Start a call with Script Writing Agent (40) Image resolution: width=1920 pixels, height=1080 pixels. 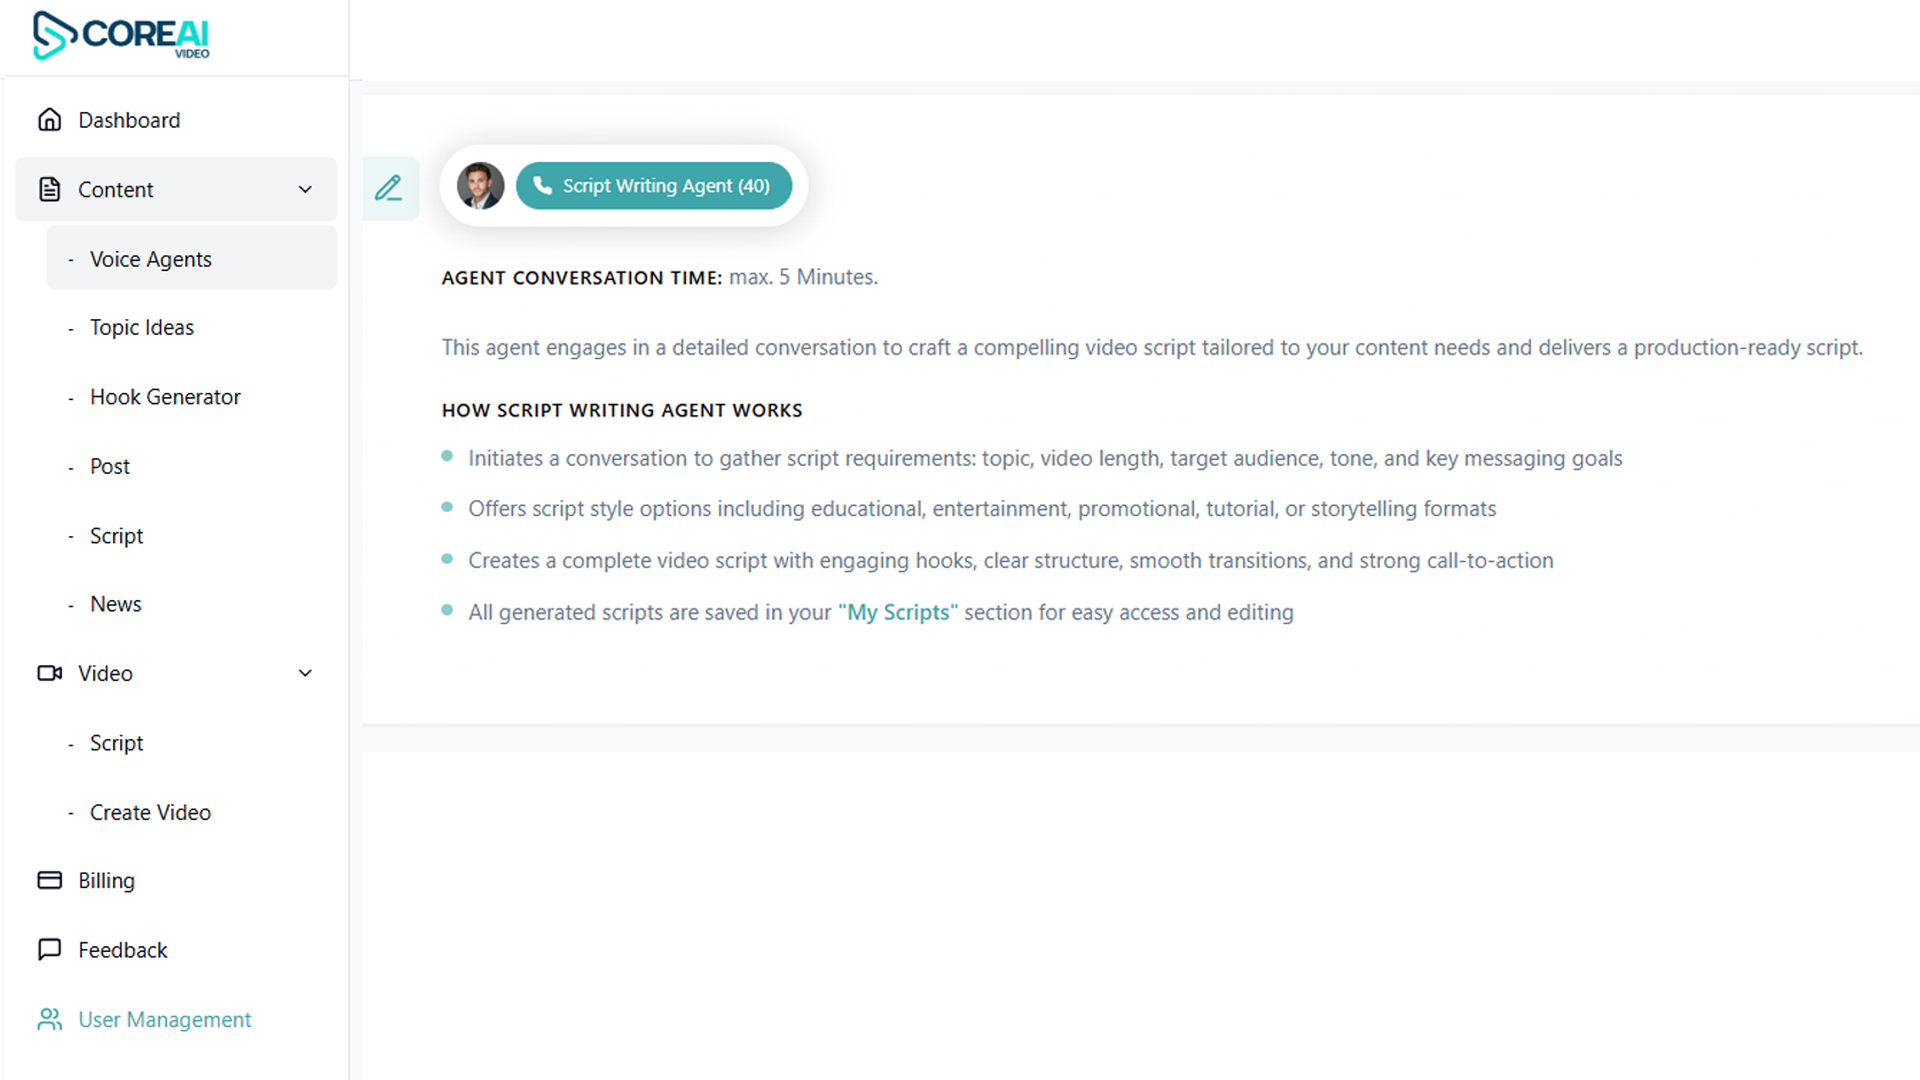[654, 185]
